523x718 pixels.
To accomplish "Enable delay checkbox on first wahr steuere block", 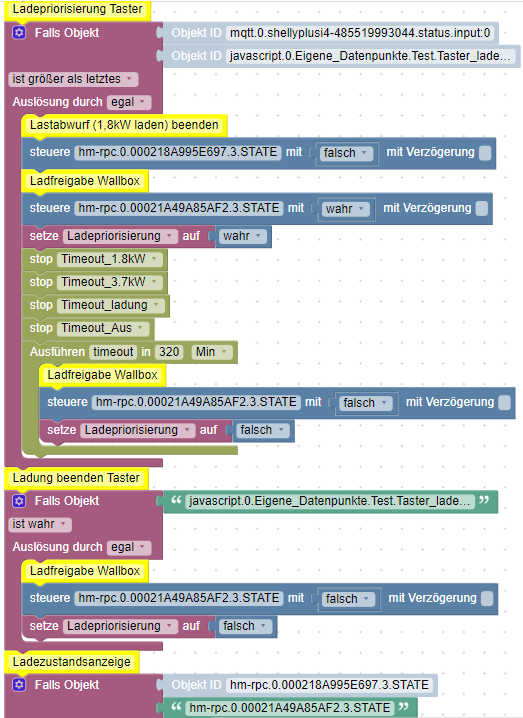I will (482, 208).
